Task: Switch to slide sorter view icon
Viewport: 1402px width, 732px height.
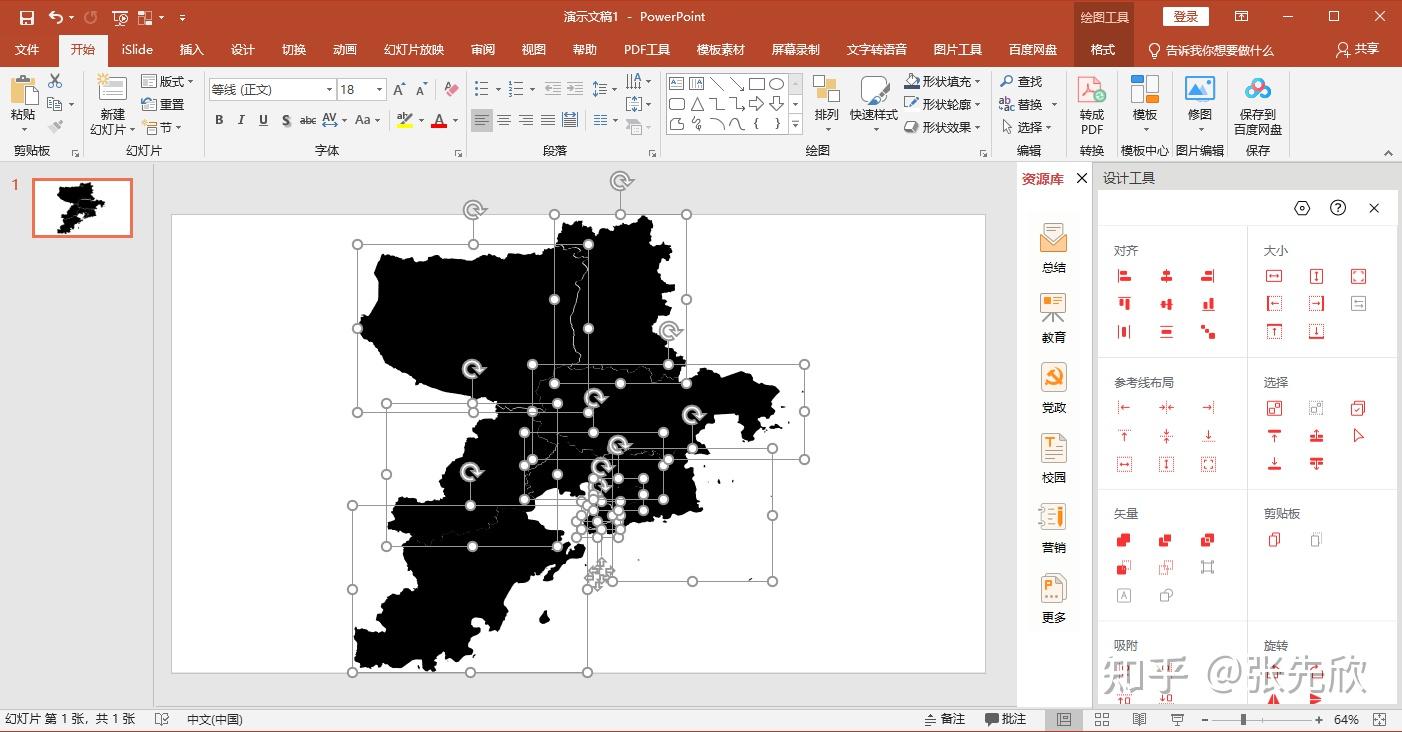Action: click(x=1102, y=719)
